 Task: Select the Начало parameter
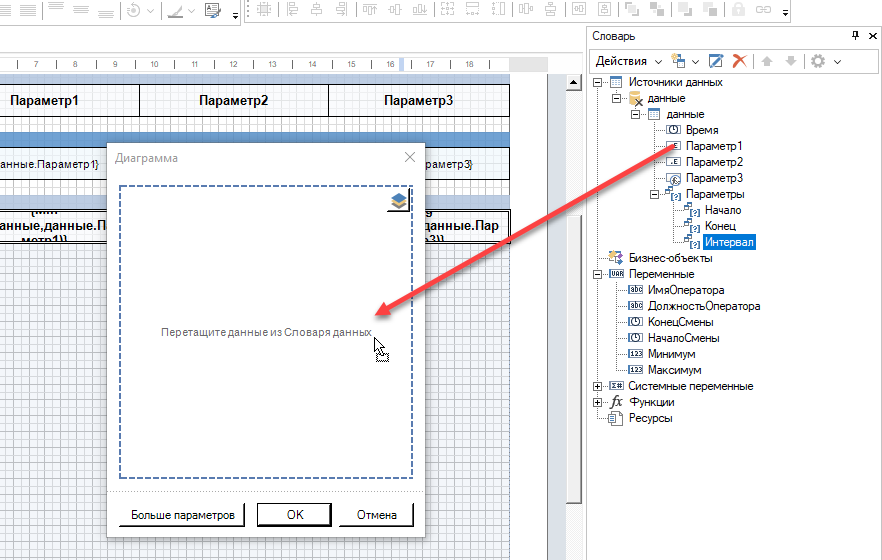pyautogui.click(x=723, y=210)
